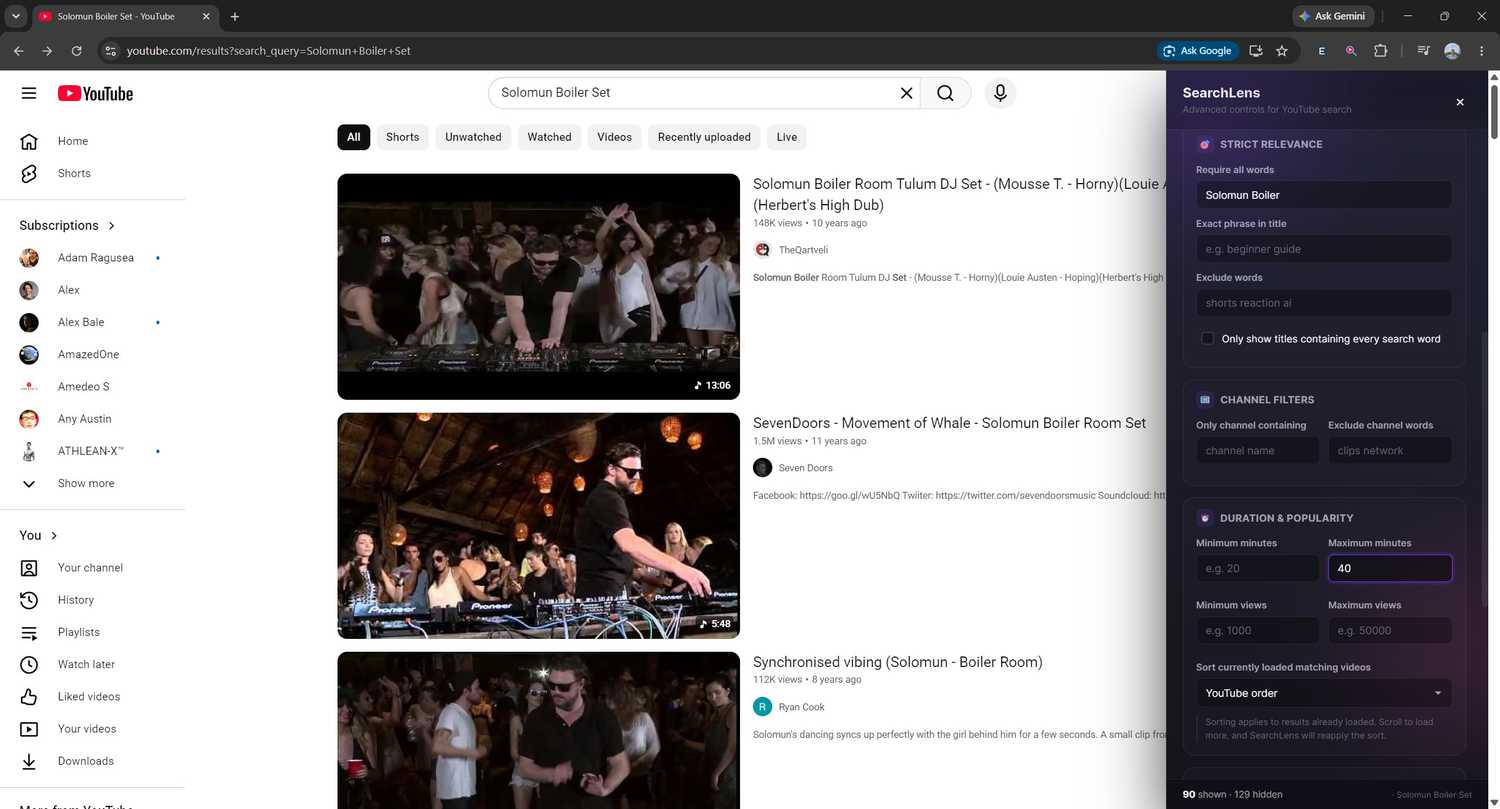Open the sort currently loaded videos dropdown
This screenshot has height=809, width=1500.
(x=1324, y=693)
